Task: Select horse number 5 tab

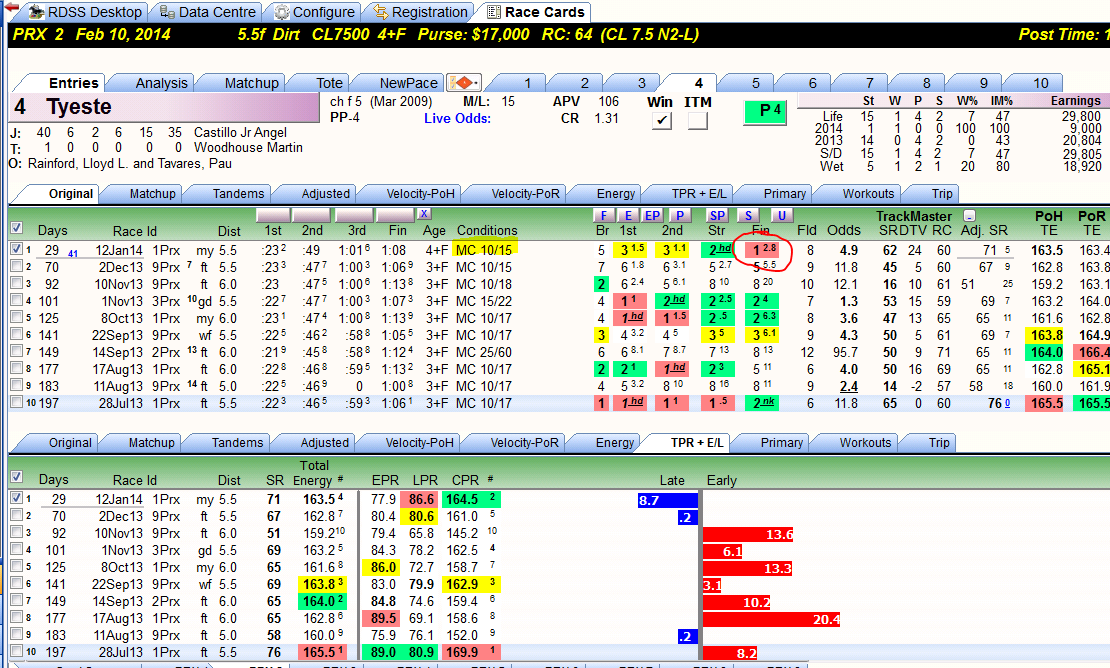Action: (x=755, y=84)
